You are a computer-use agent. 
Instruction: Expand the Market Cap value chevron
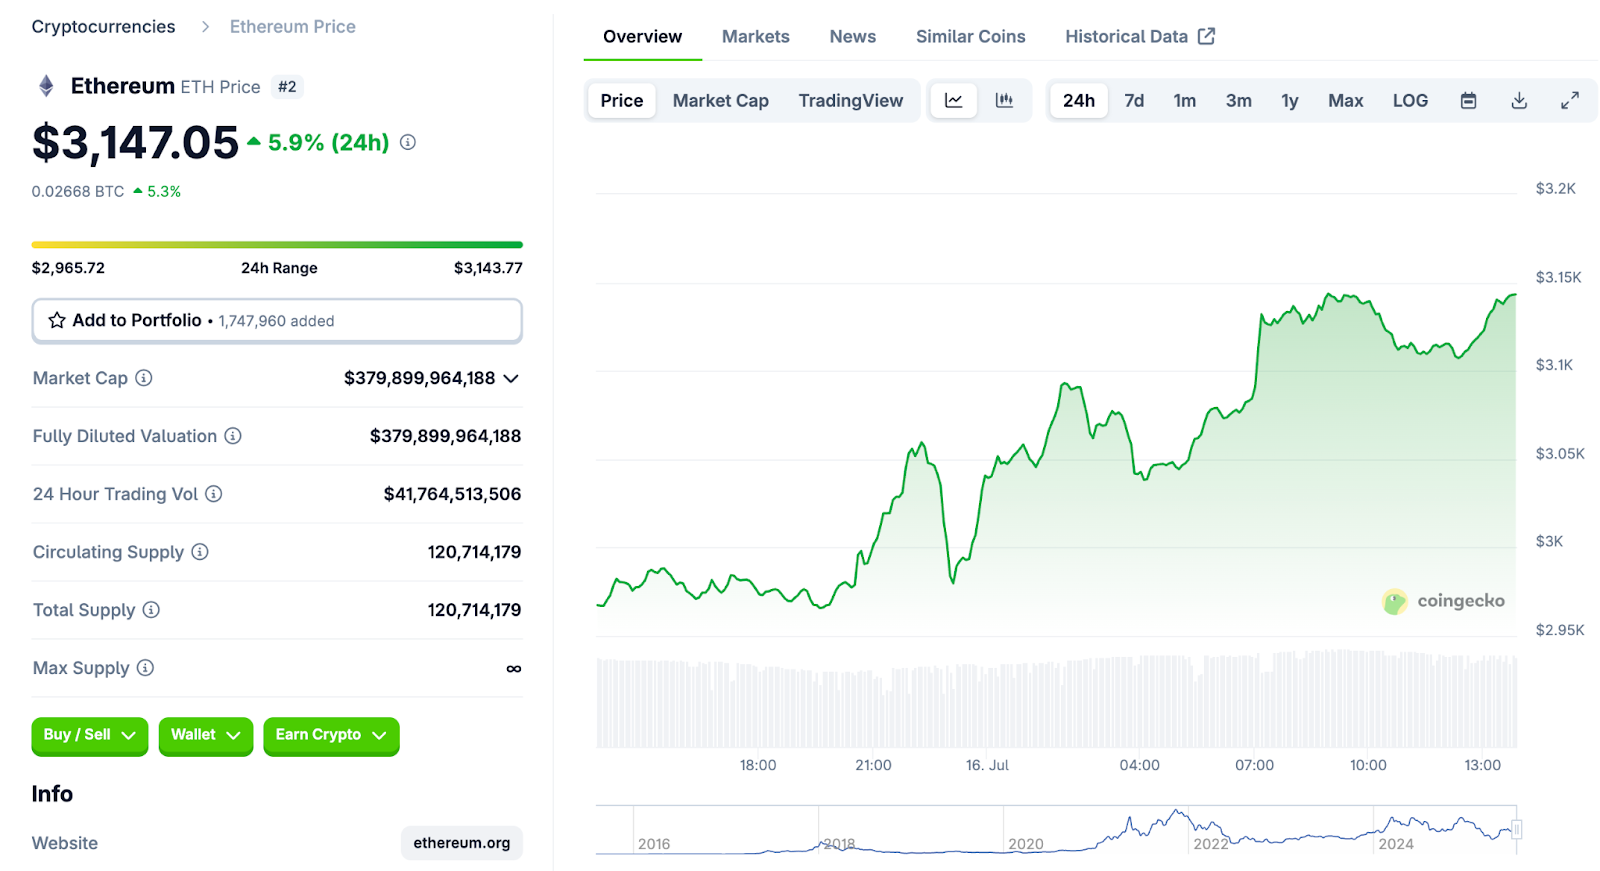point(511,378)
